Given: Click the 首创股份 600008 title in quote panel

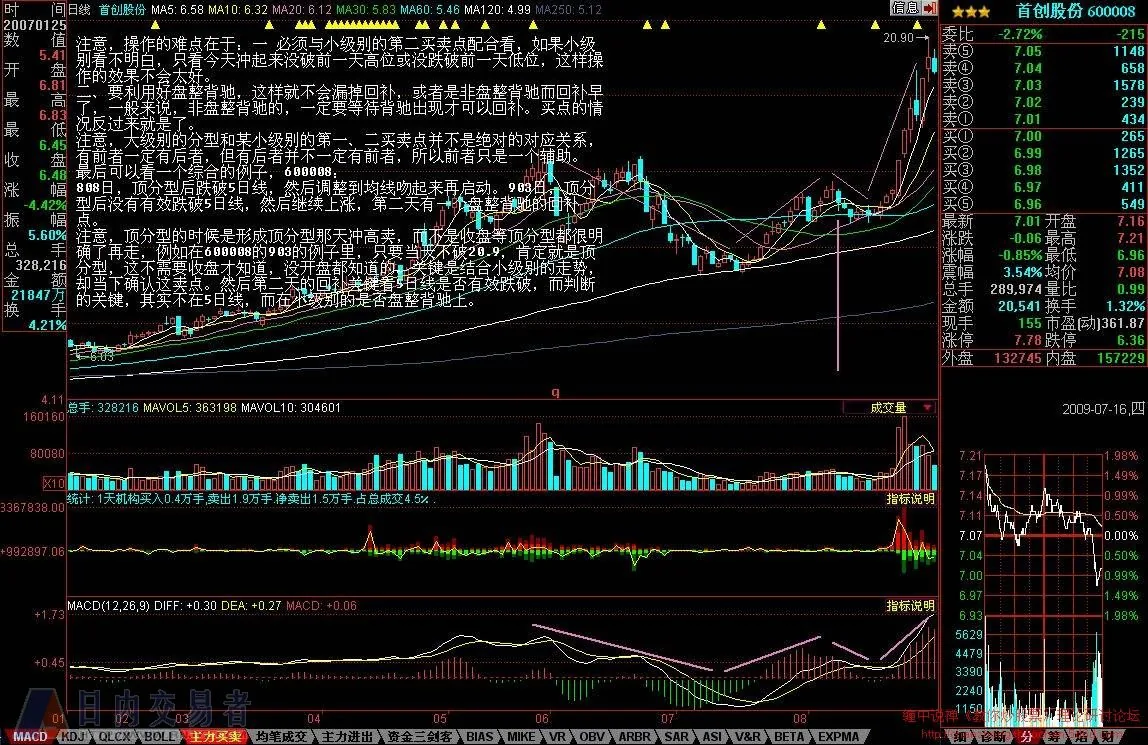Looking at the screenshot, I should pos(1076,11).
